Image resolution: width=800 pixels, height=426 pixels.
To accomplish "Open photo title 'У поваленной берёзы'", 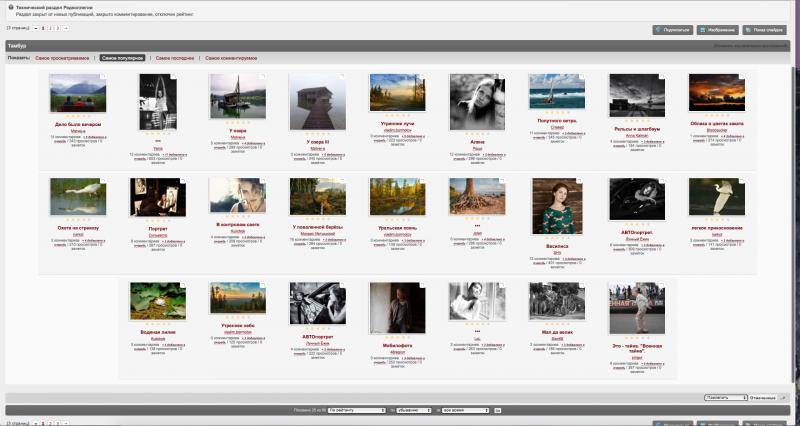I will 317,227.
